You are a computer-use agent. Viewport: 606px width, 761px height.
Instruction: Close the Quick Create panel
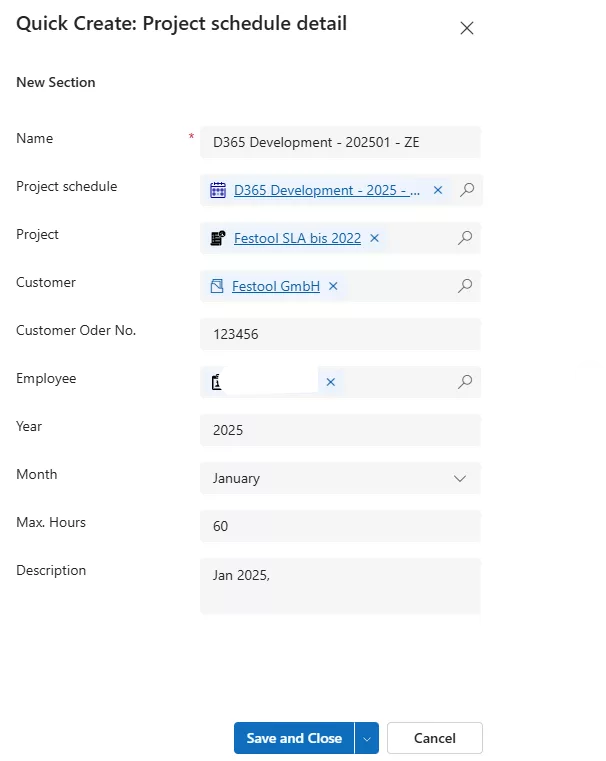pyautogui.click(x=466, y=28)
